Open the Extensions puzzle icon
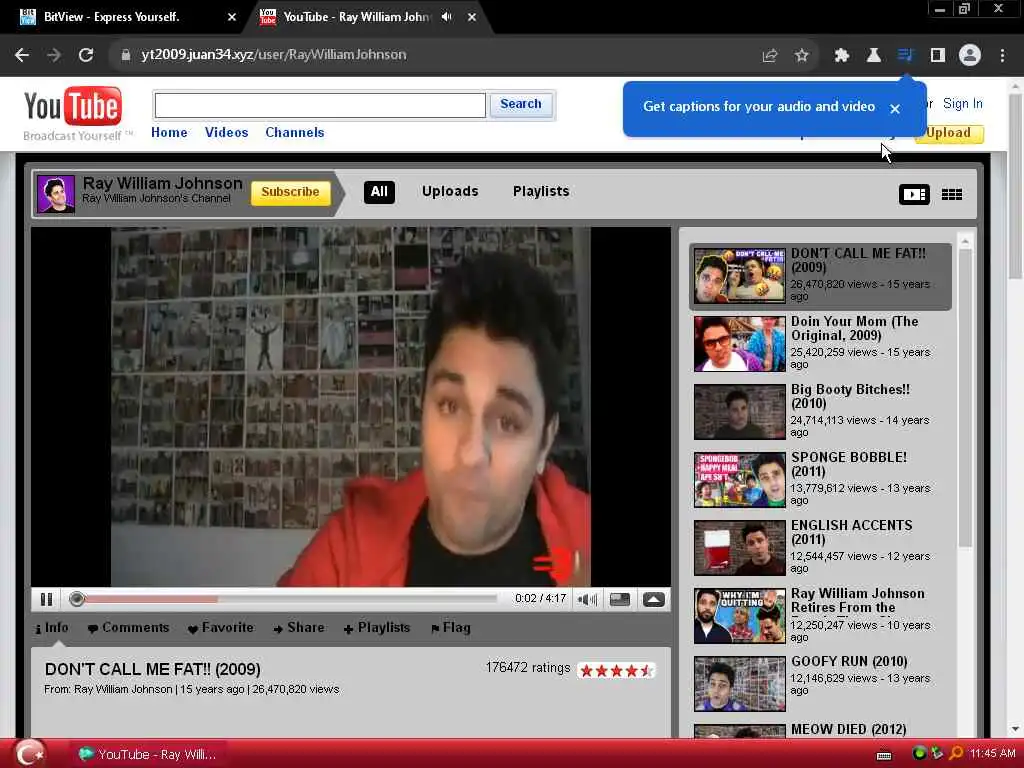The height and width of the screenshot is (768, 1024). coord(842,56)
